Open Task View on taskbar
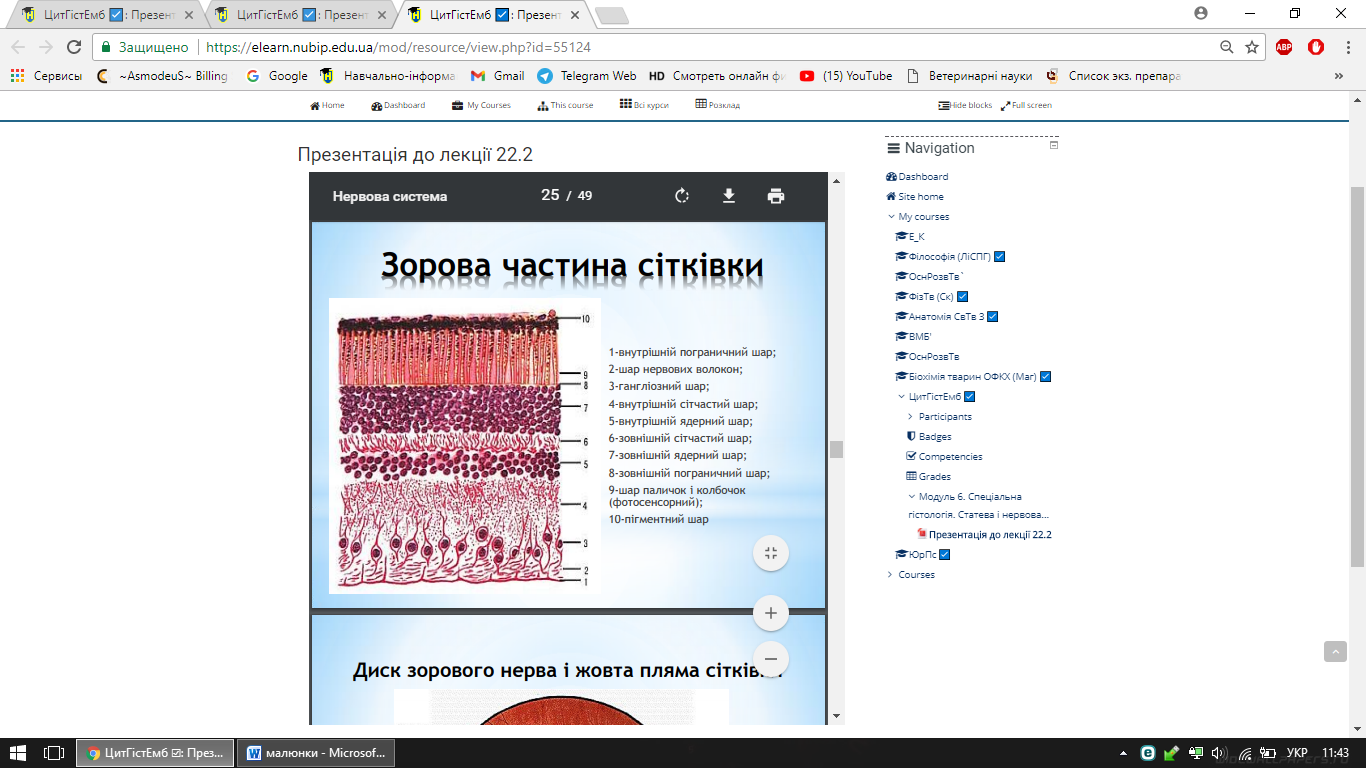 click(x=54, y=753)
